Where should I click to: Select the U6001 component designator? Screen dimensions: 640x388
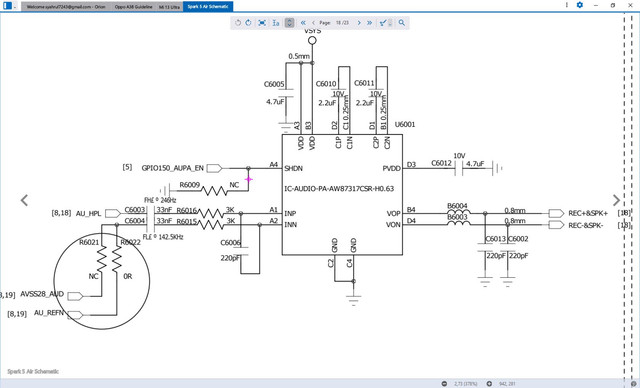tap(405, 124)
